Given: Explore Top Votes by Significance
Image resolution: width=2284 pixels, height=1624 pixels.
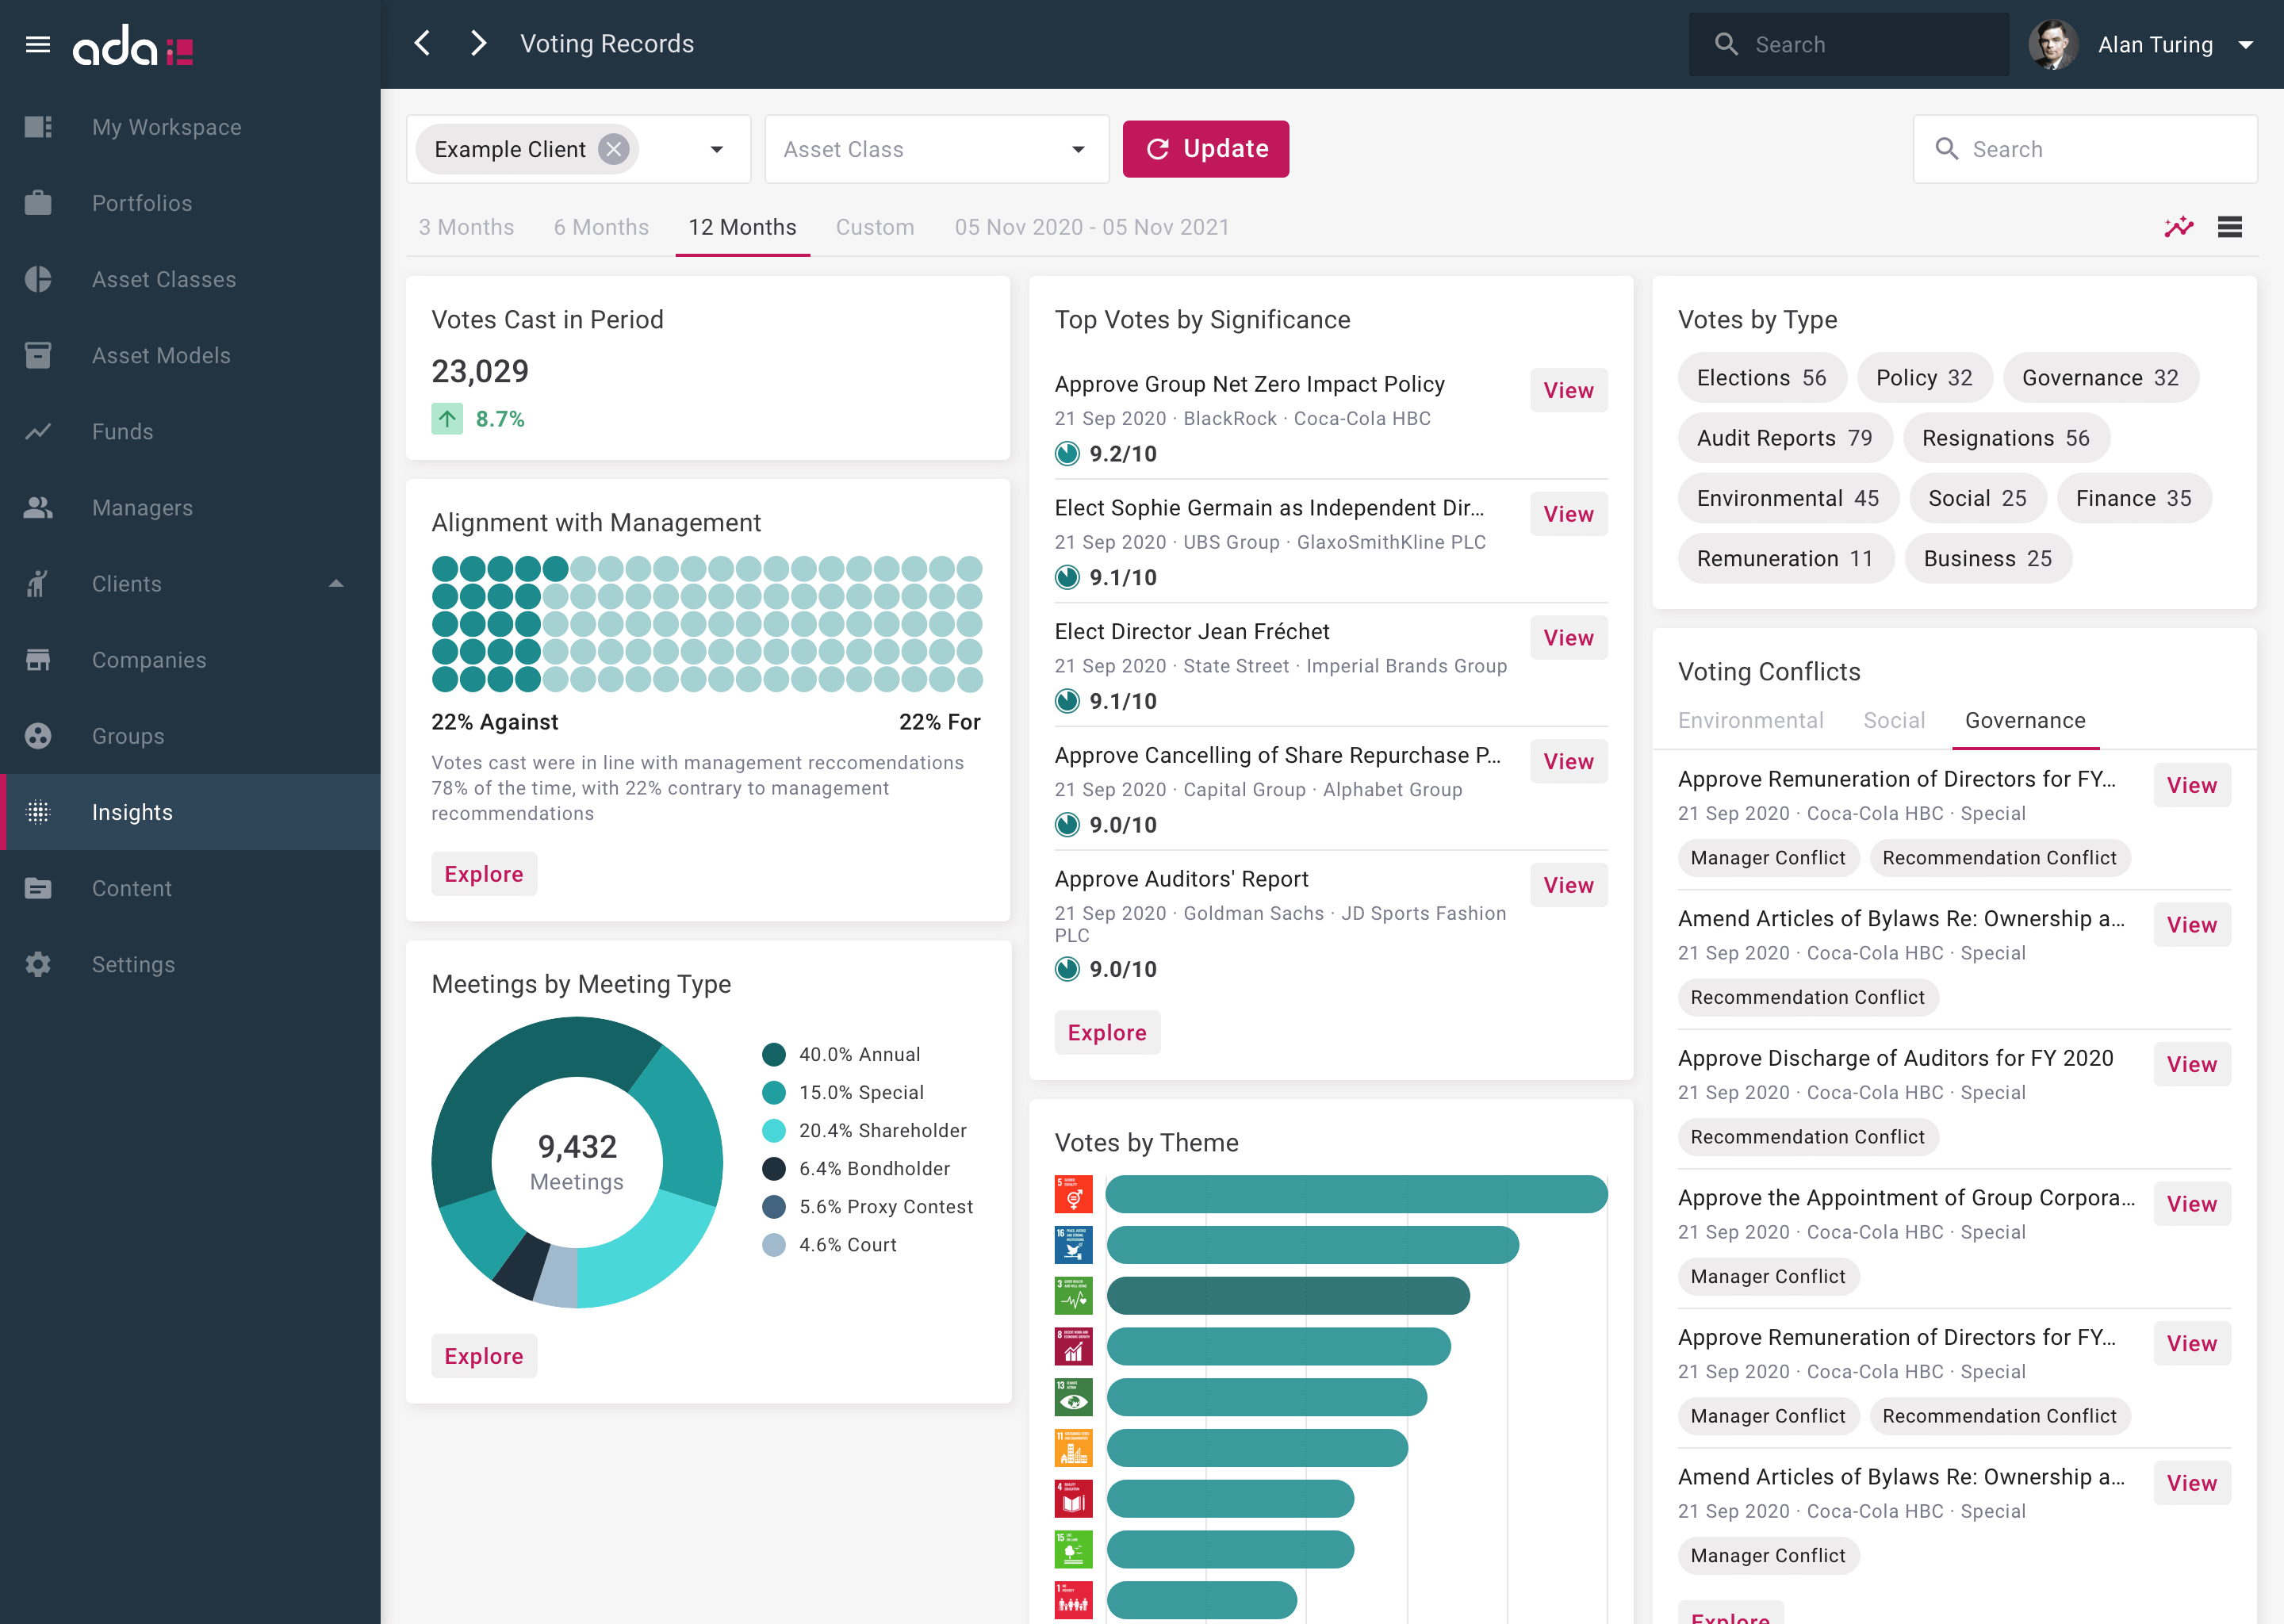Looking at the screenshot, I should [1107, 1033].
